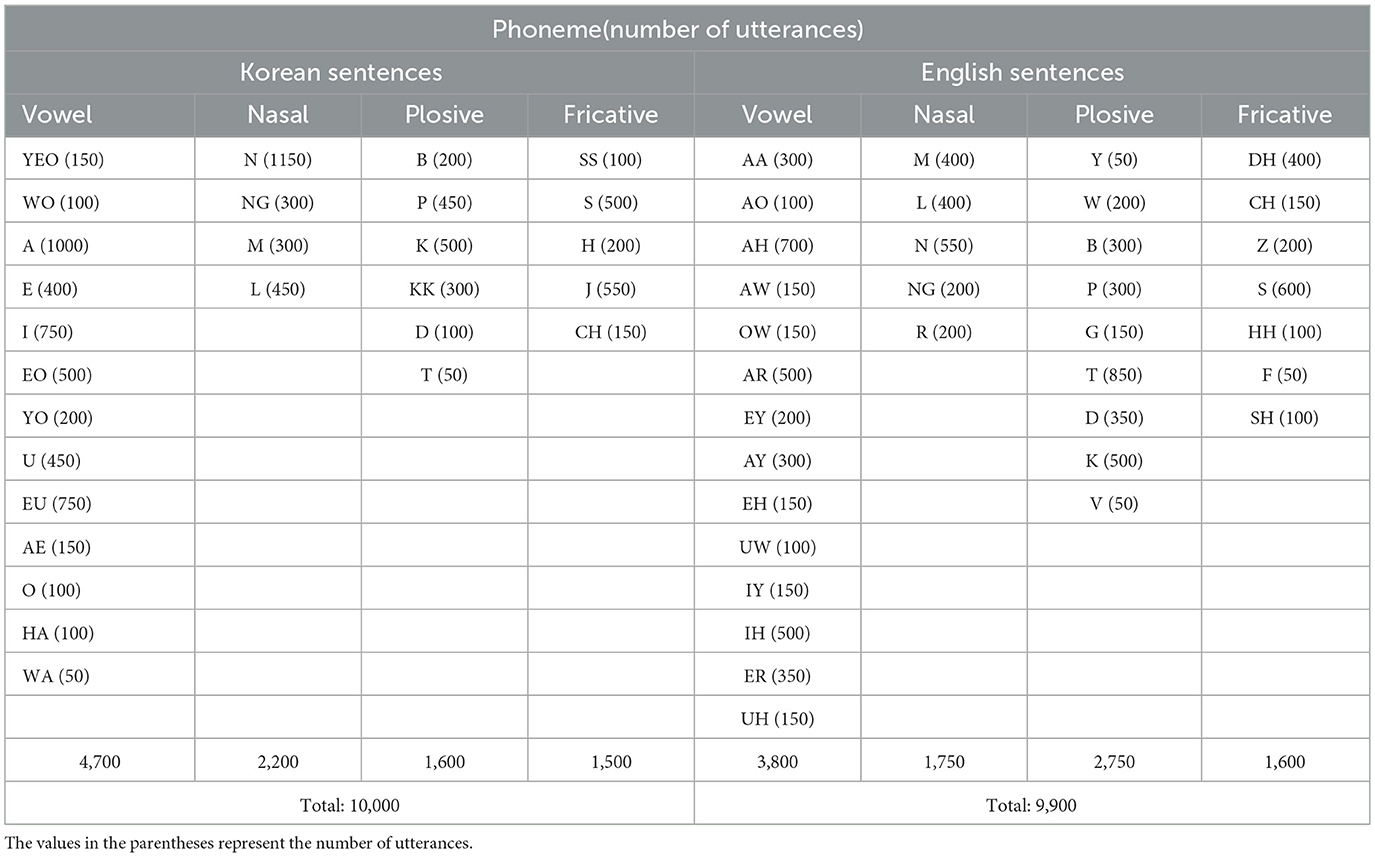Click the "R (200)" nasal cell
This screenshot has width=1375, height=857.
click(944, 332)
